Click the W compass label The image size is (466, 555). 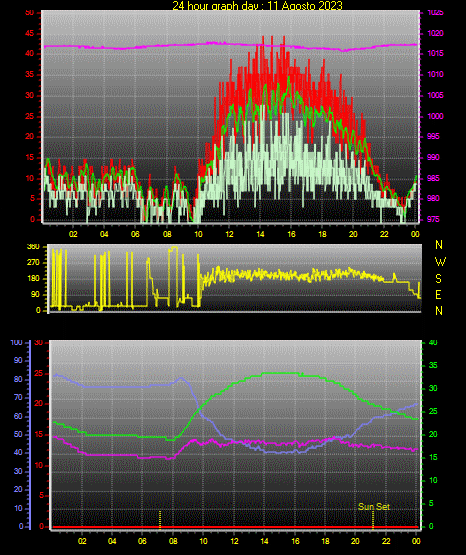pyautogui.click(x=440, y=262)
